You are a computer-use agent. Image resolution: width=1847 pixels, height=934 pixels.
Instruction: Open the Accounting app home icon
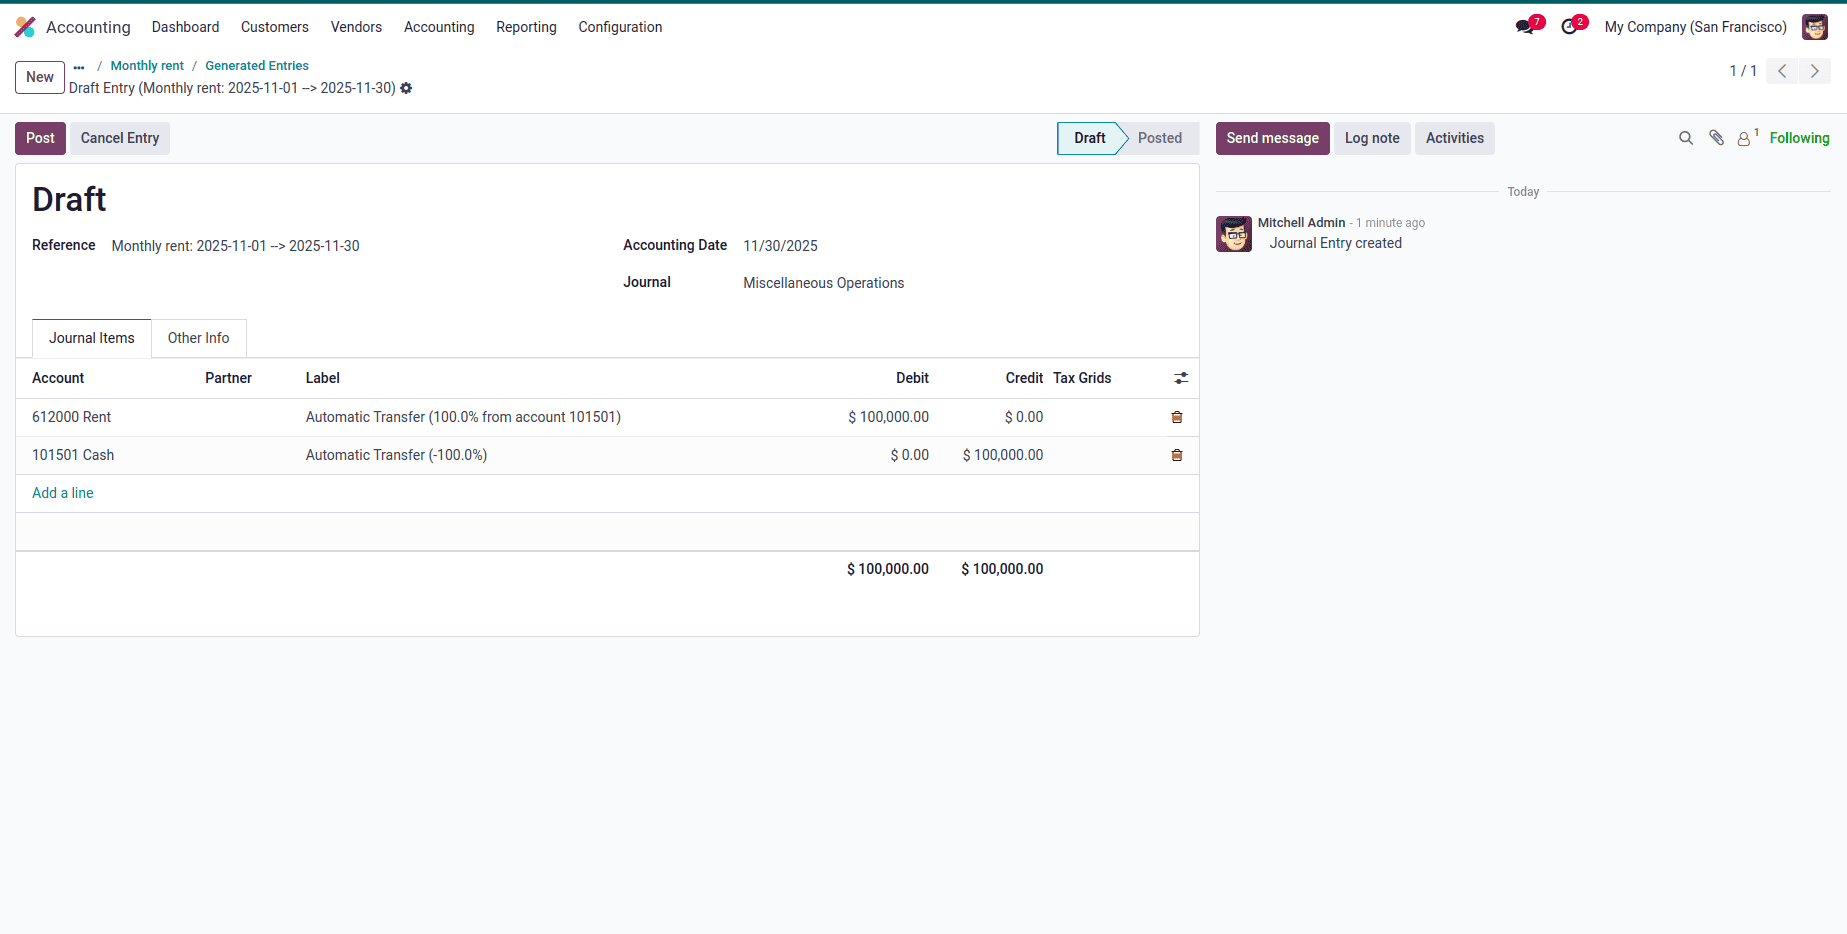point(24,27)
